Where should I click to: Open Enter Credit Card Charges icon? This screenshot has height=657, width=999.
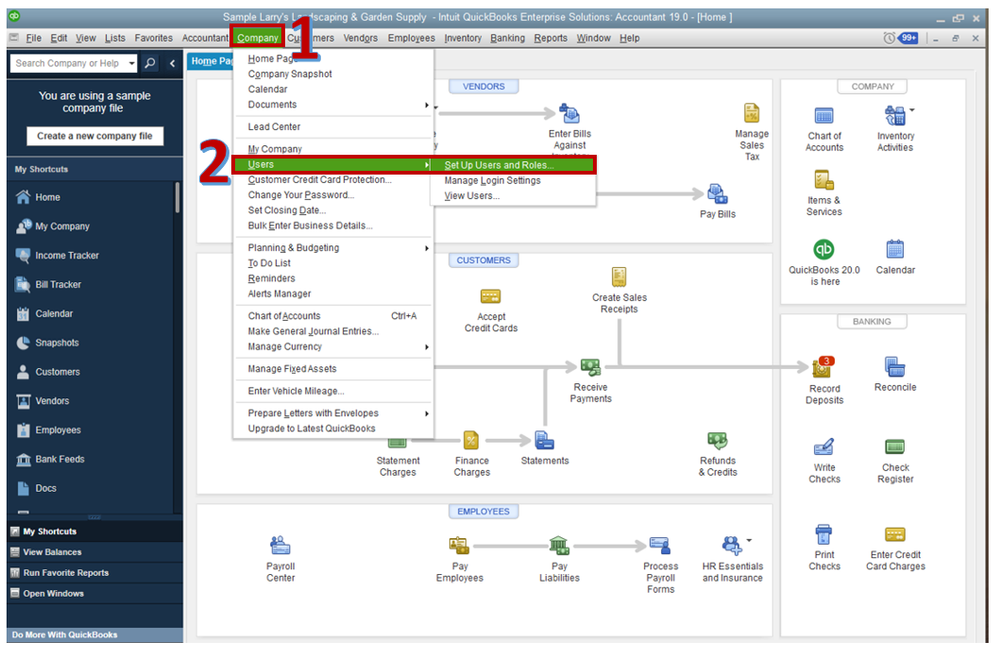[x=895, y=534]
